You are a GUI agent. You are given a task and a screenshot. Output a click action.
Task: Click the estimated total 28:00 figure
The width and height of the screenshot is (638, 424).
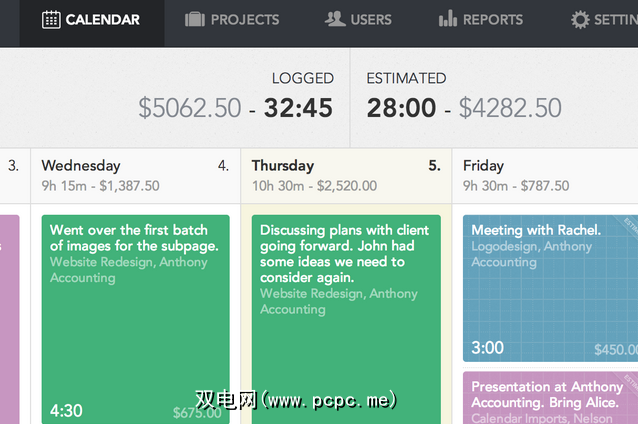click(401, 108)
